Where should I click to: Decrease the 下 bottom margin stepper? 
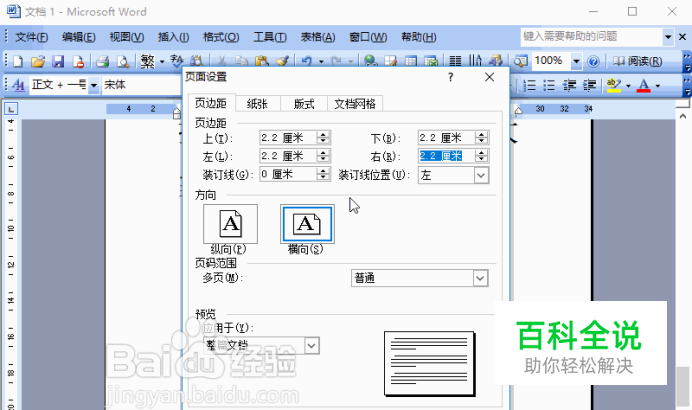(x=481, y=141)
